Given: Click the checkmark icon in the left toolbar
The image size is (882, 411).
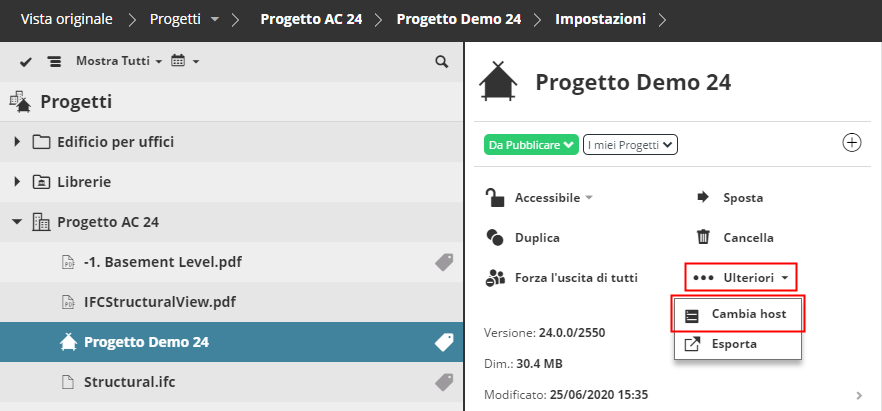Looking at the screenshot, I should (x=27, y=62).
